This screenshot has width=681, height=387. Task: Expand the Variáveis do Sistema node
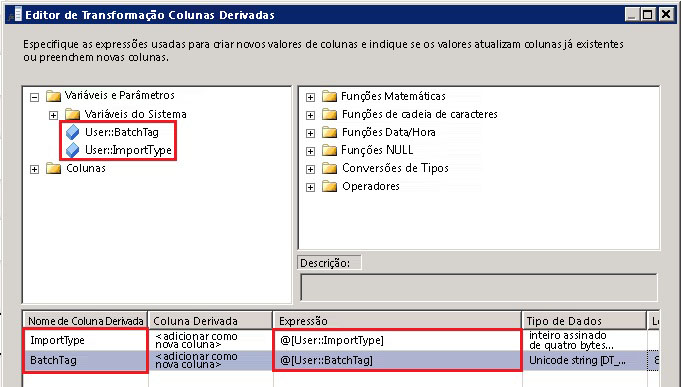point(53,115)
